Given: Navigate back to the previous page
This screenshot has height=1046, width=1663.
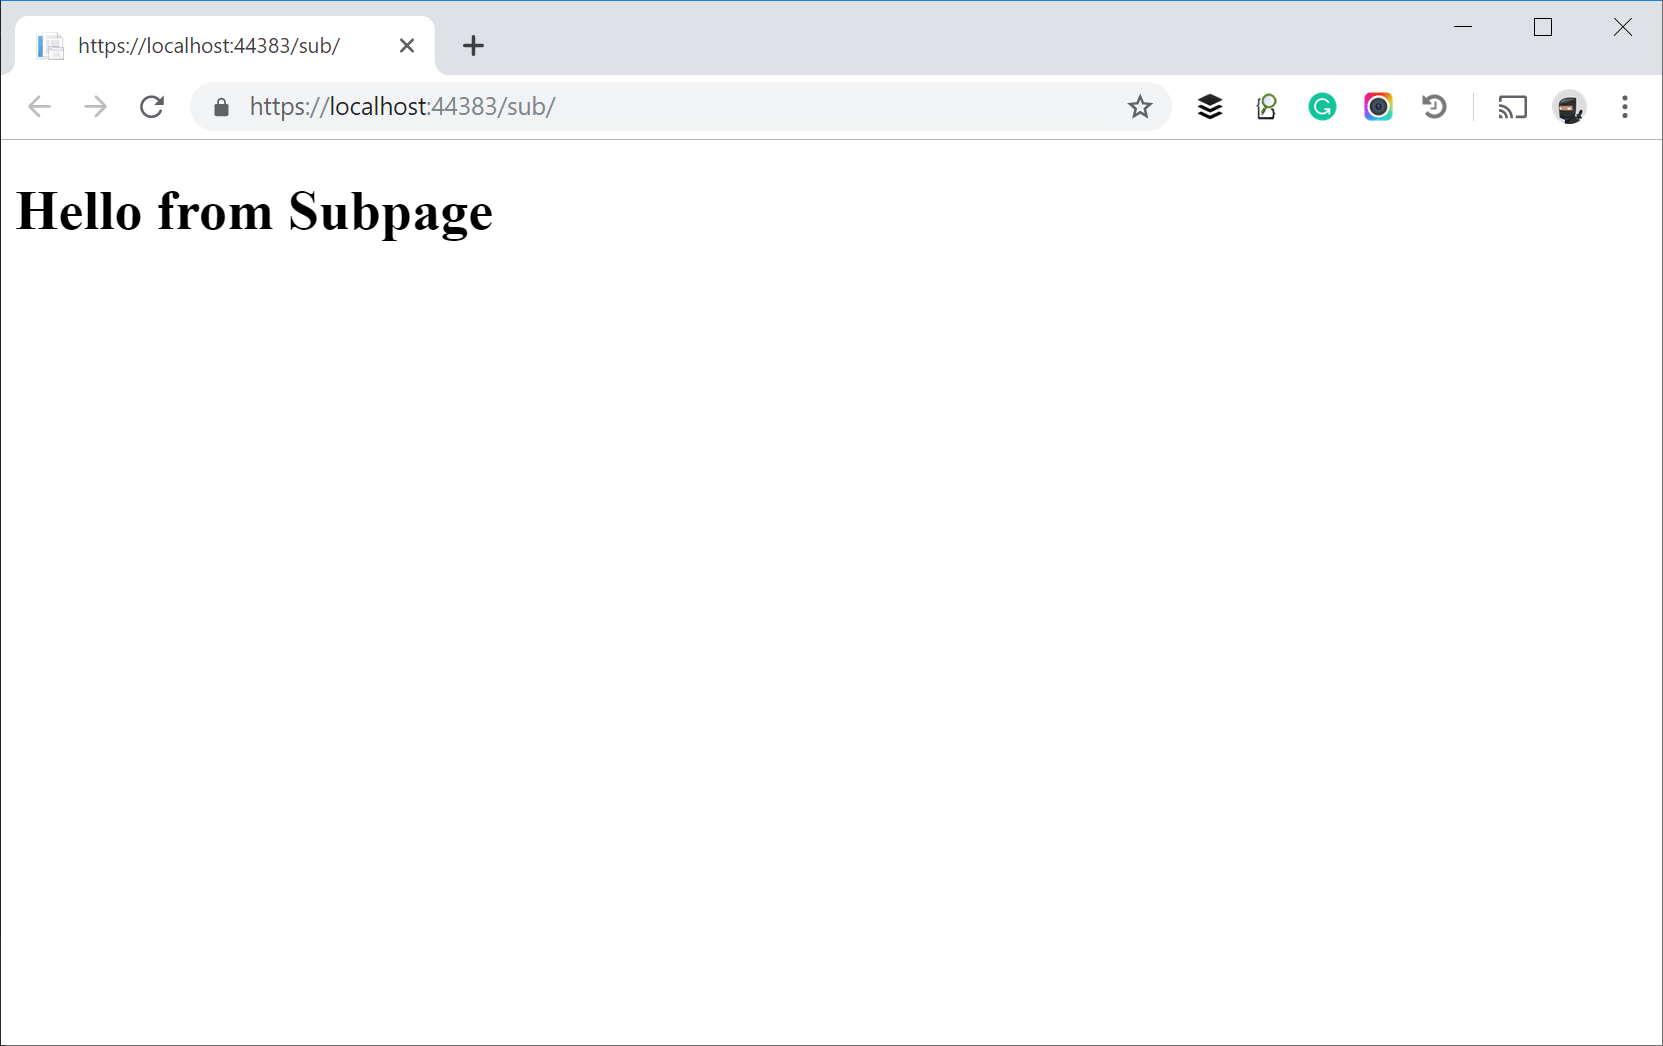Looking at the screenshot, I should pos(39,107).
